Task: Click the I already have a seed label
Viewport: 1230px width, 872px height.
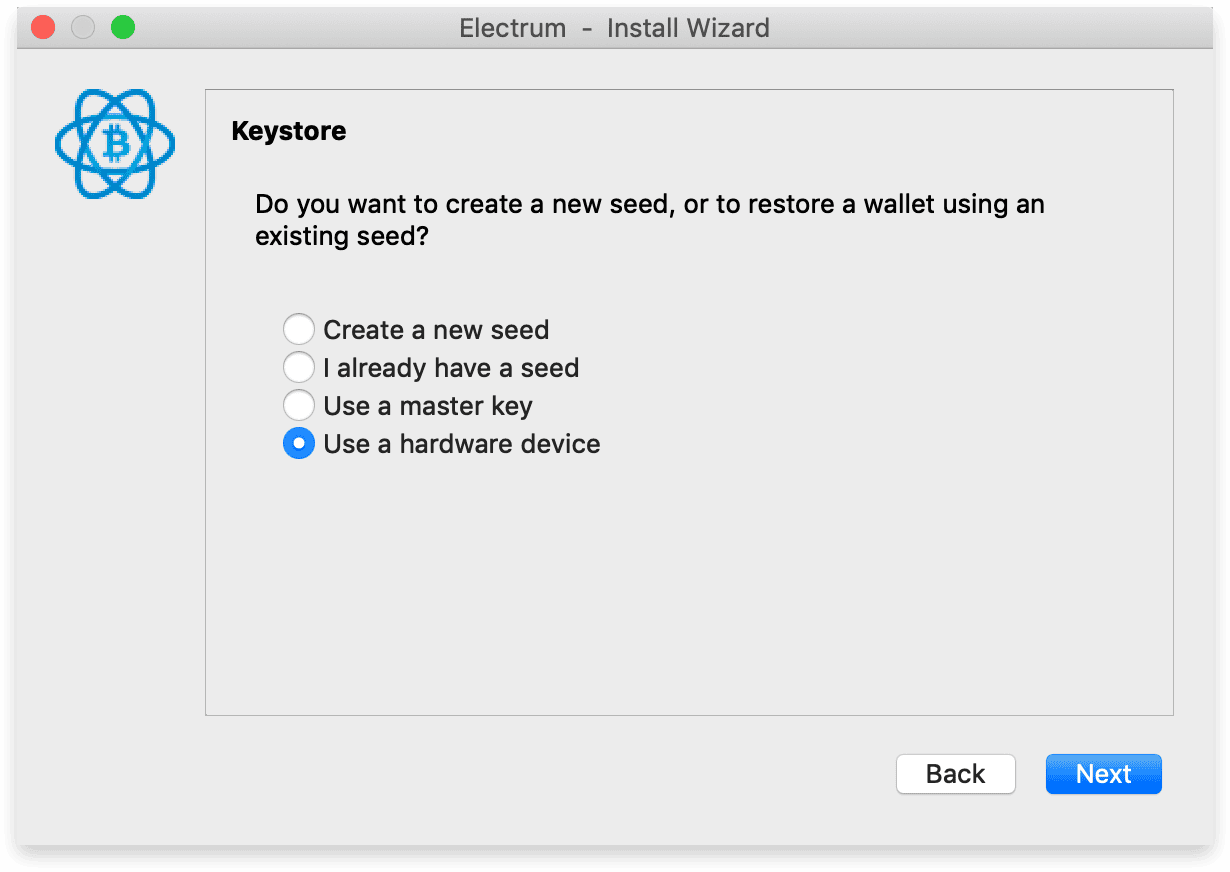Action: (x=451, y=368)
